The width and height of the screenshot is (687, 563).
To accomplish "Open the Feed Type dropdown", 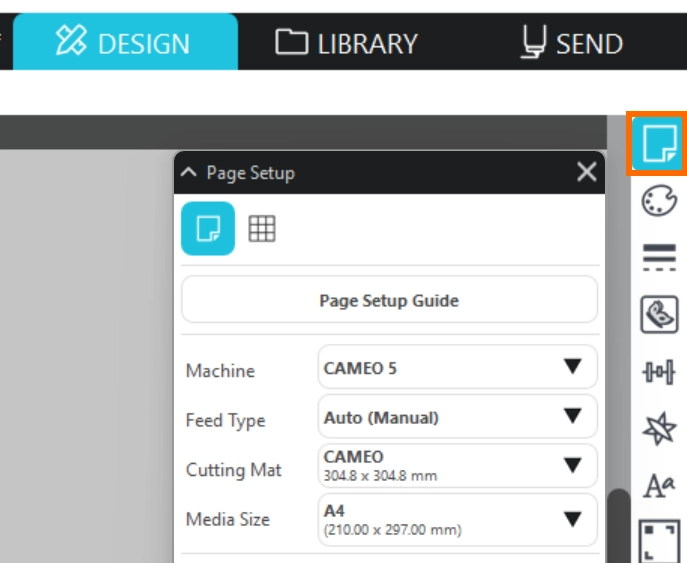I will (457, 417).
